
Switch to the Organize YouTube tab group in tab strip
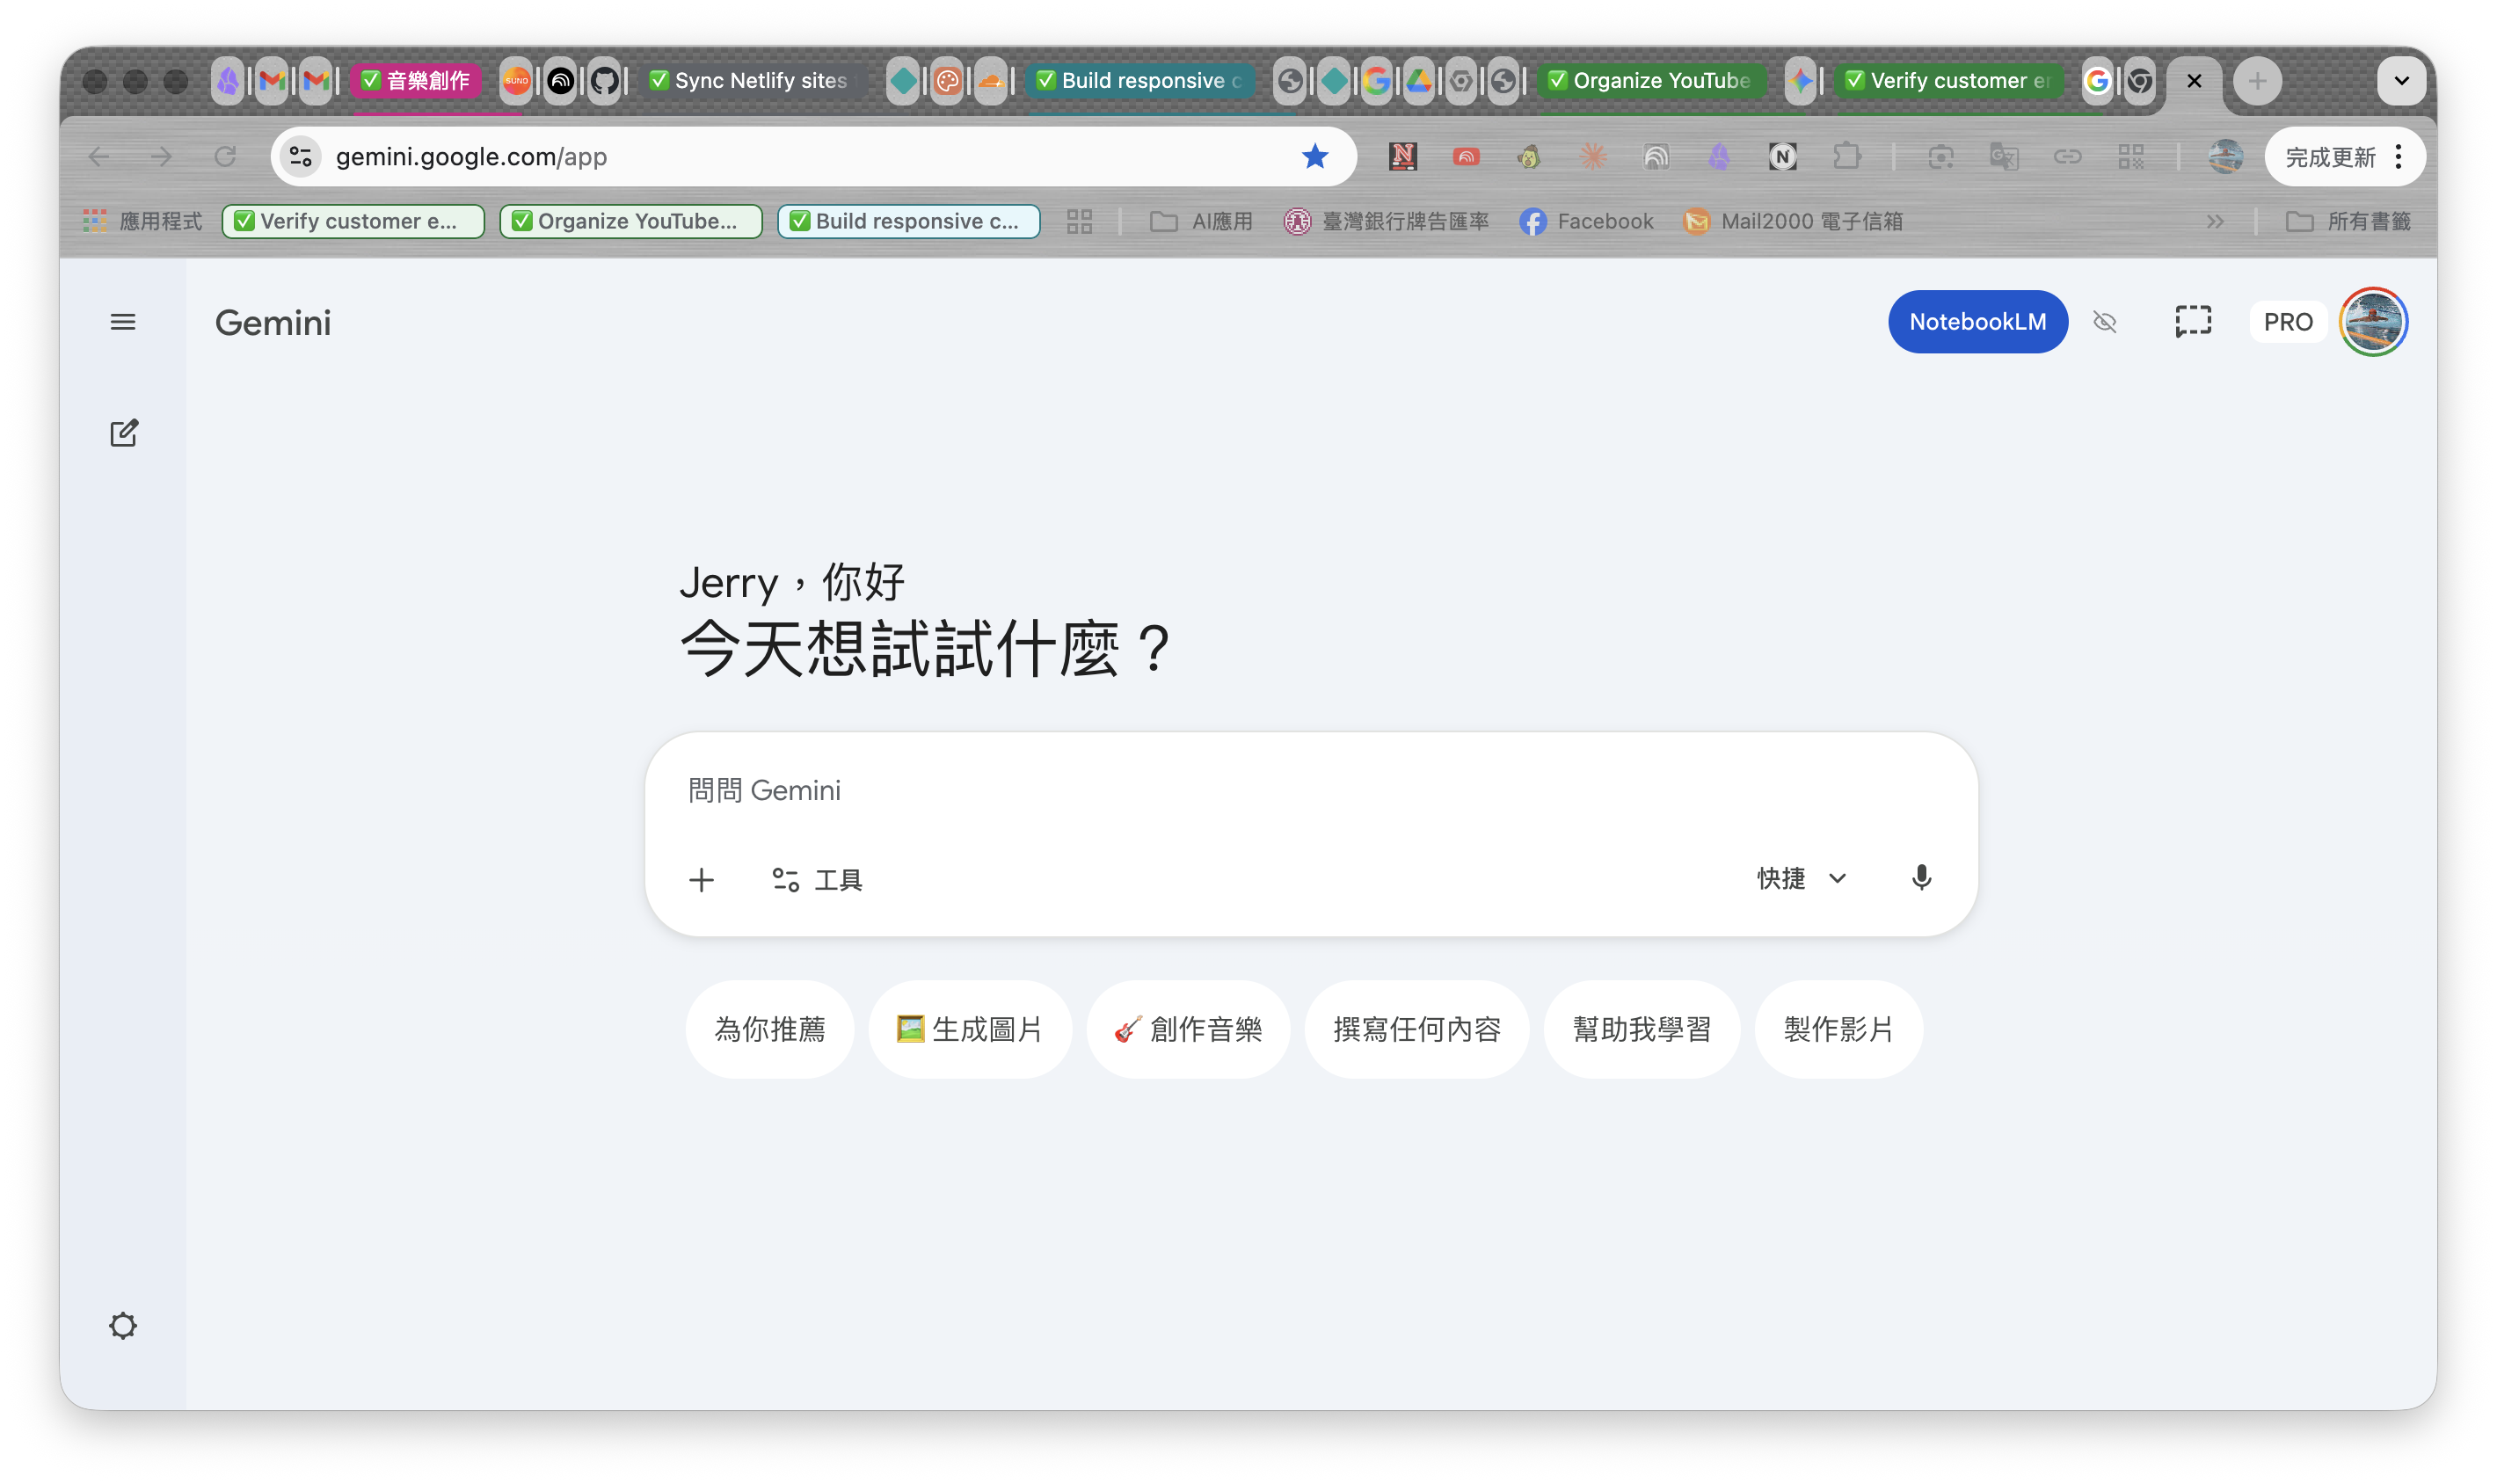coord(1651,81)
